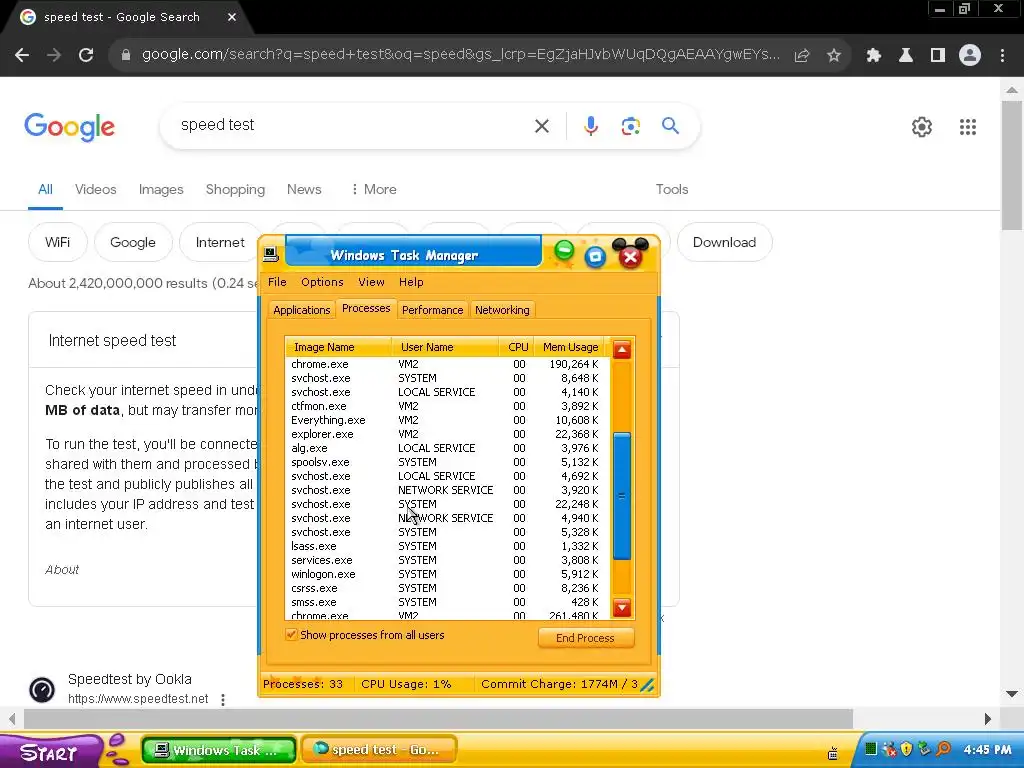Click the Chrome back arrow
The image size is (1024, 768).
[x=22, y=56]
